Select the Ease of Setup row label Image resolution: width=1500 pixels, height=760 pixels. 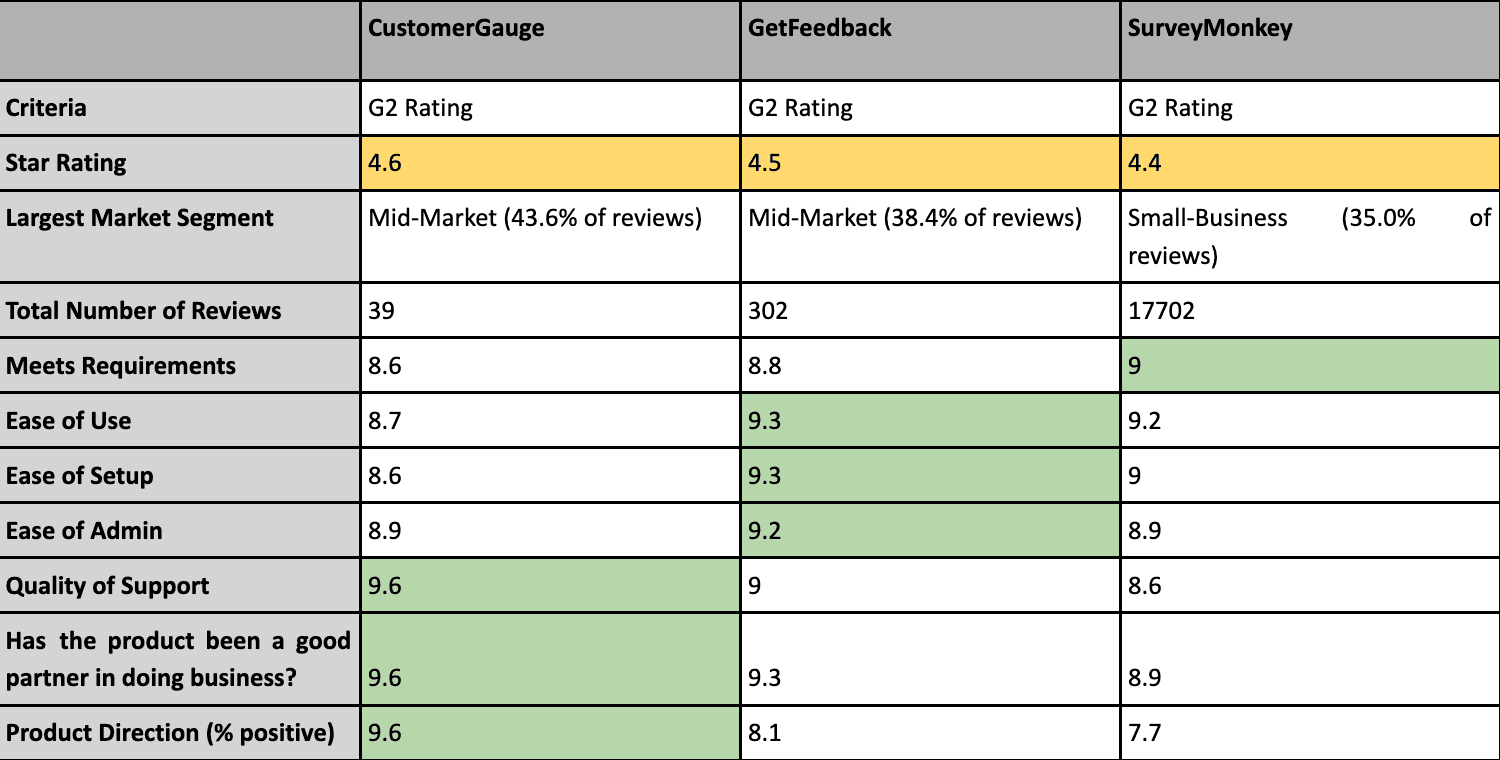[x=80, y=476]
